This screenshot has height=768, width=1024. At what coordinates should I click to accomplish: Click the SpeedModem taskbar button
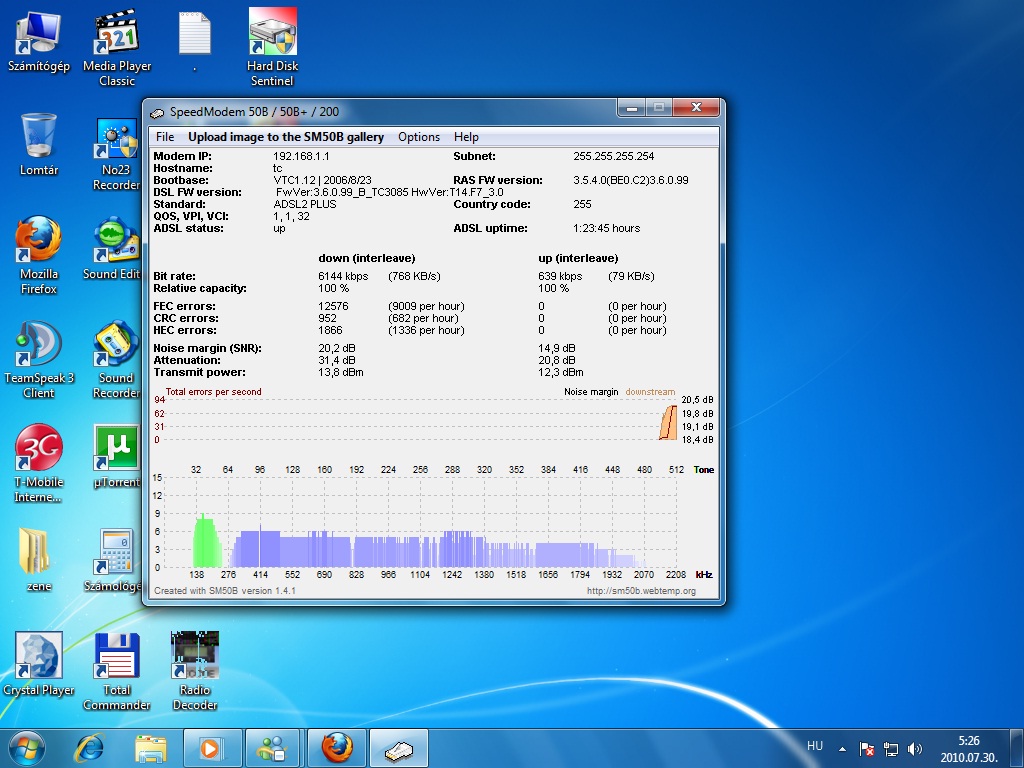click(399, 748)
